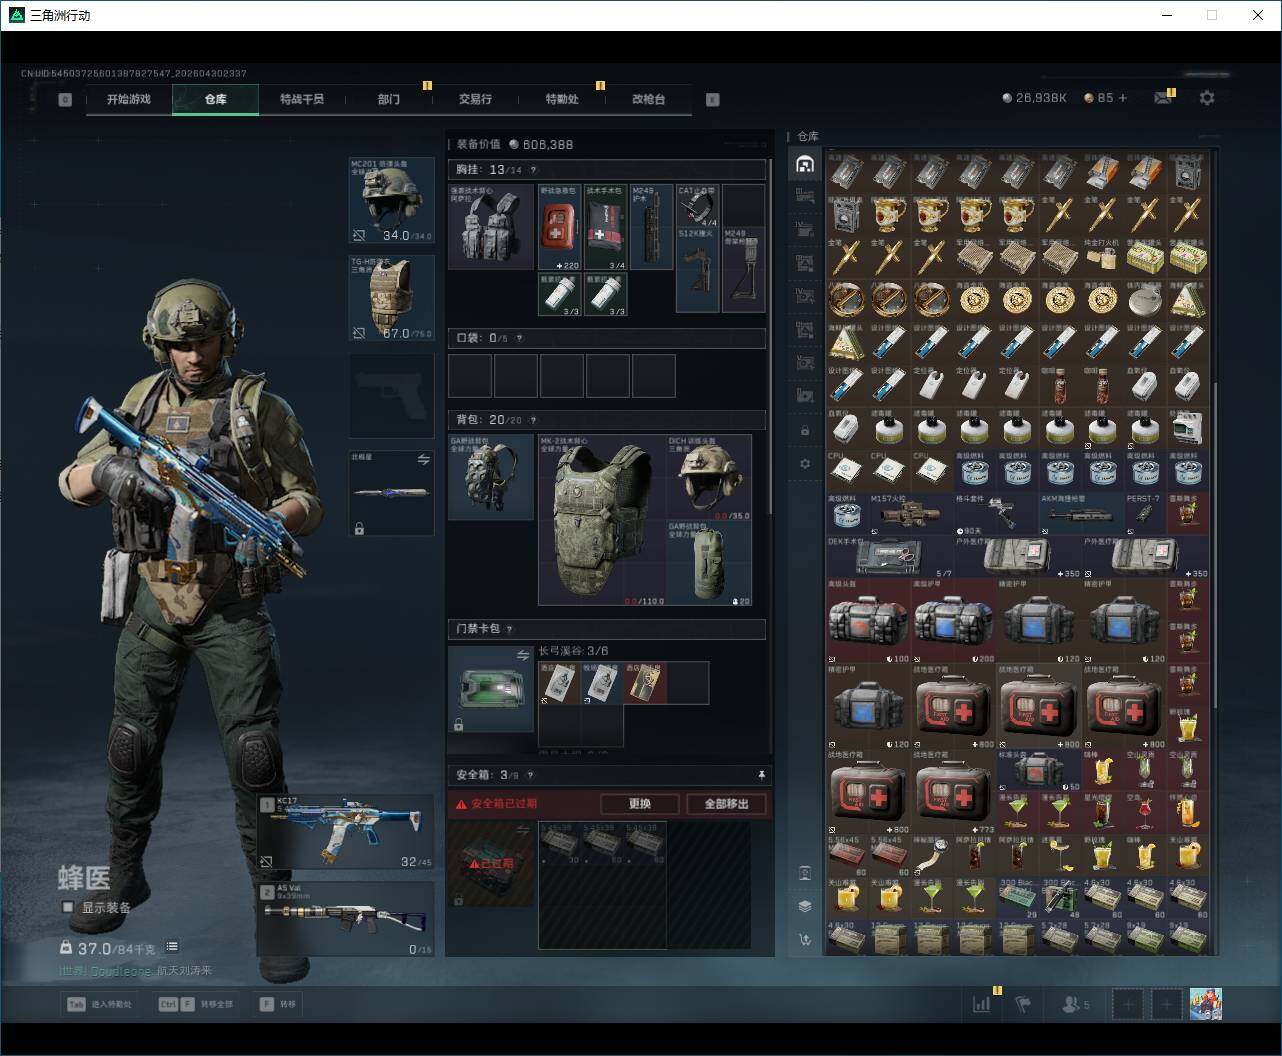The height and width of the screenshot is (1056, 1282).
Task: Select the KC17 primary weapon slot
Action: coord(346,833)
